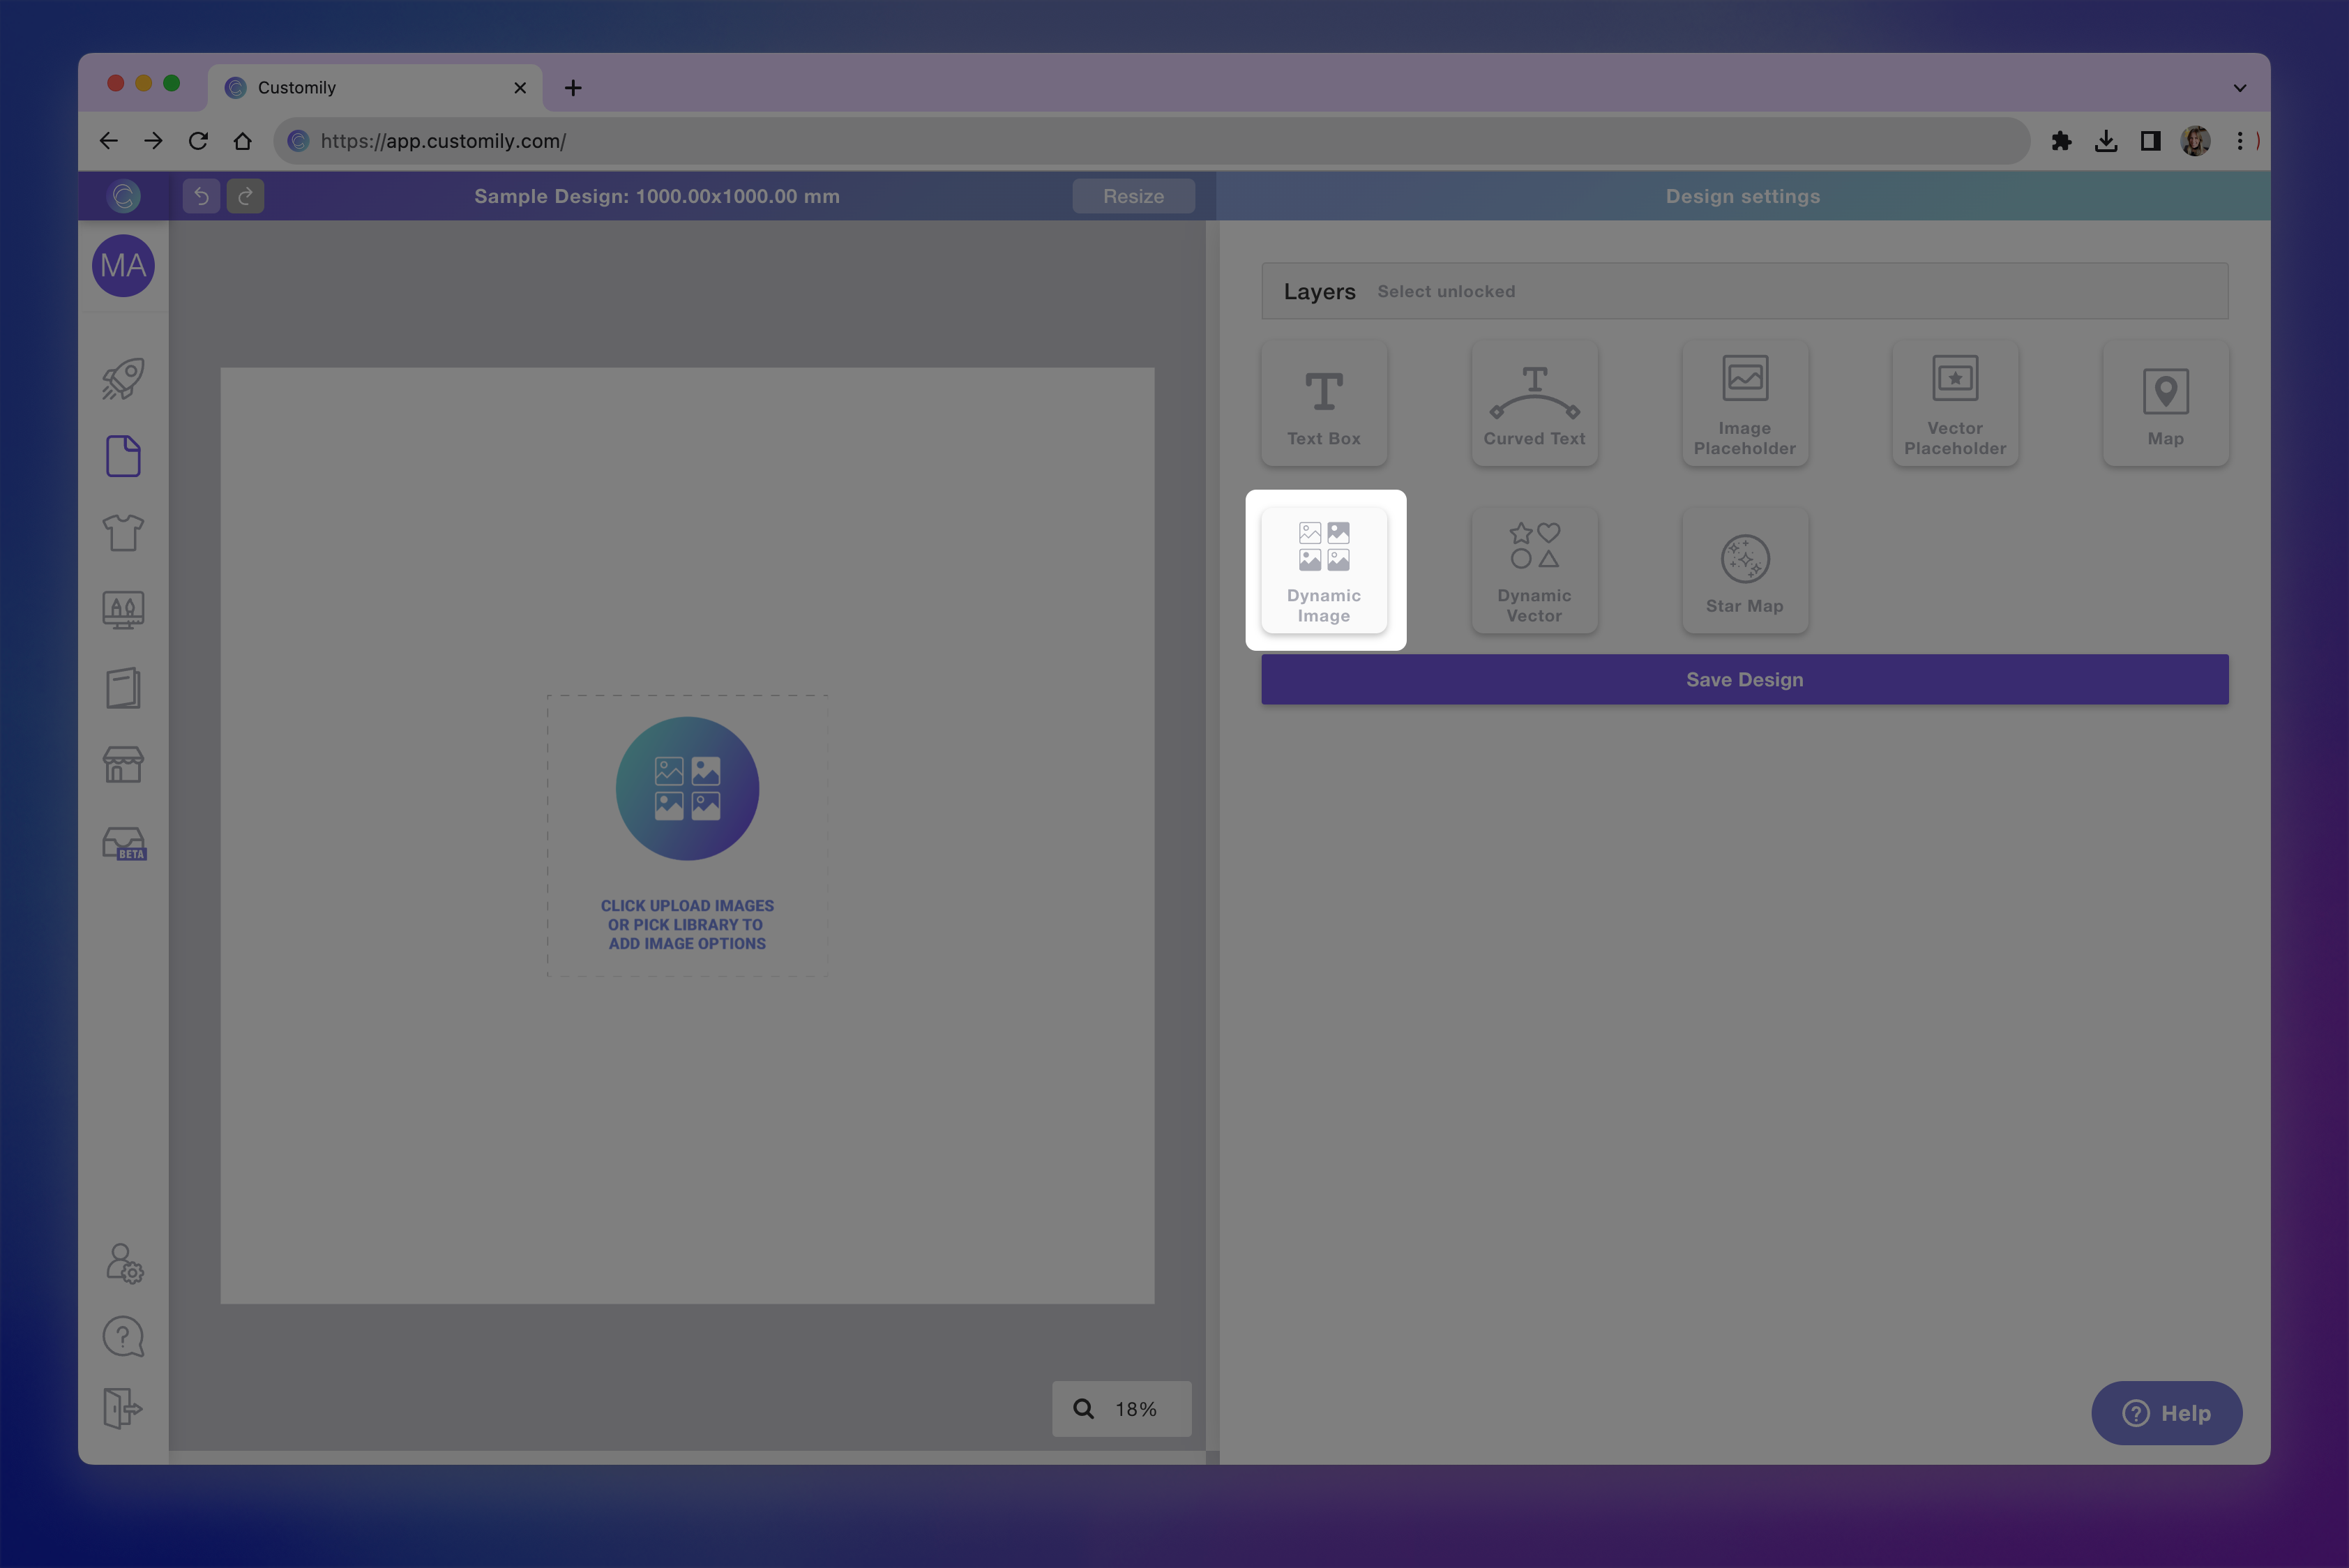
Task: Open the browser tab list chevron
Action: click(2239, 87)
